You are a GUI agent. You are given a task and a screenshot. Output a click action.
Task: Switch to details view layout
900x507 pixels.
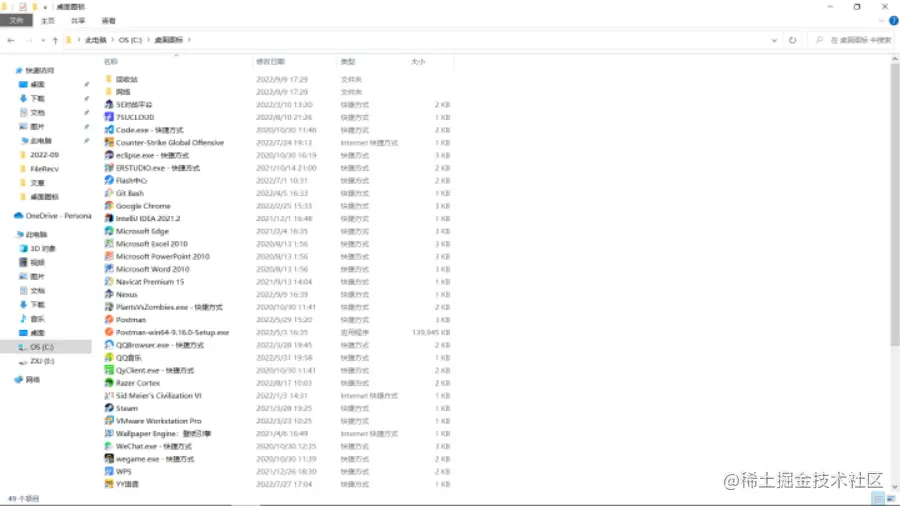(878, 498)
